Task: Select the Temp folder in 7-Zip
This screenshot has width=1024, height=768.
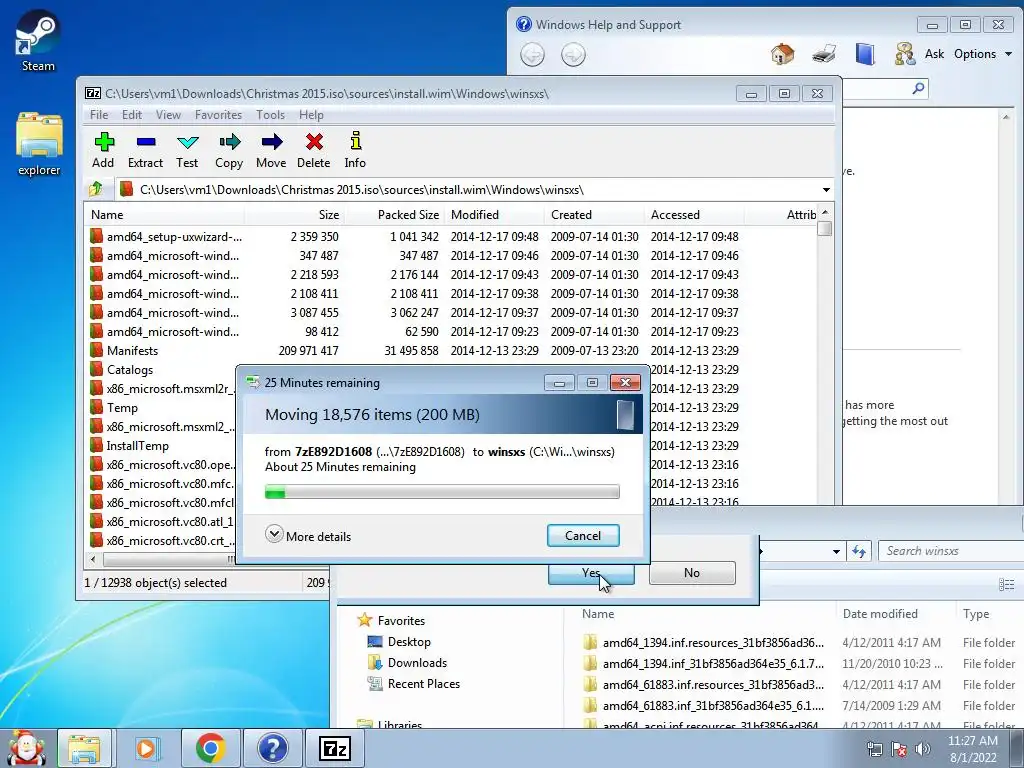Action: [122, 408]
